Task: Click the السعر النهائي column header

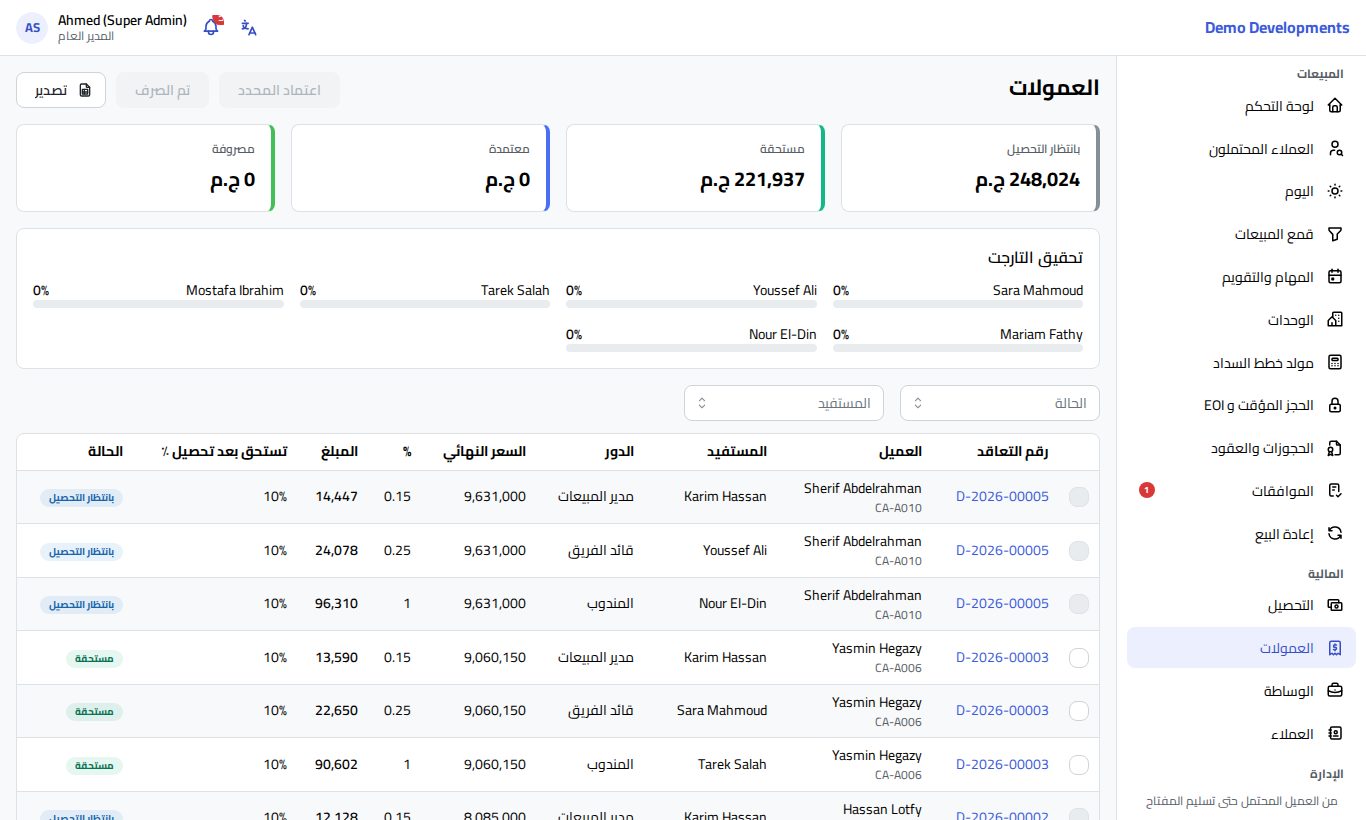Action: (485, 452)
